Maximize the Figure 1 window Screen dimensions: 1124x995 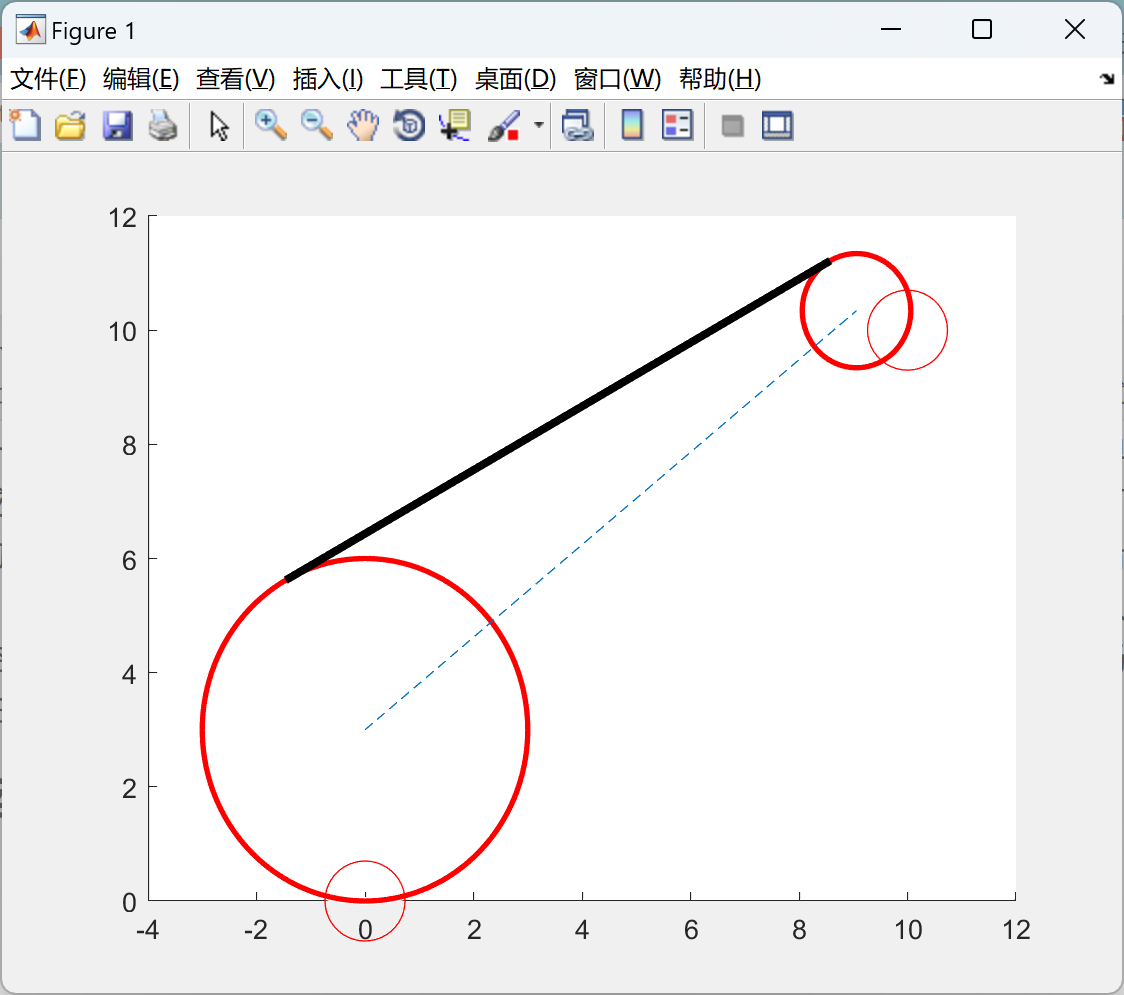point(982,29)
